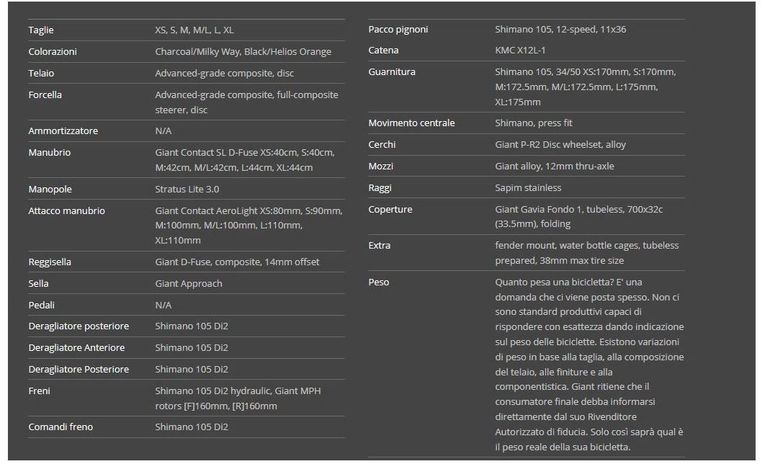Select 'Sapim stainless' spokes value
Screen dimensions: 770x467
[528, 188]
